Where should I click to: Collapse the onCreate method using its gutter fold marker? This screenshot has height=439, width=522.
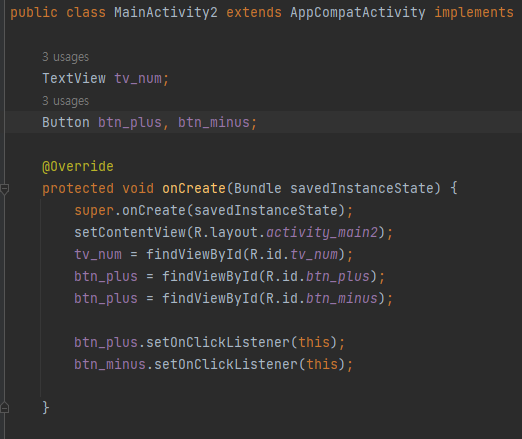point(4,189)
